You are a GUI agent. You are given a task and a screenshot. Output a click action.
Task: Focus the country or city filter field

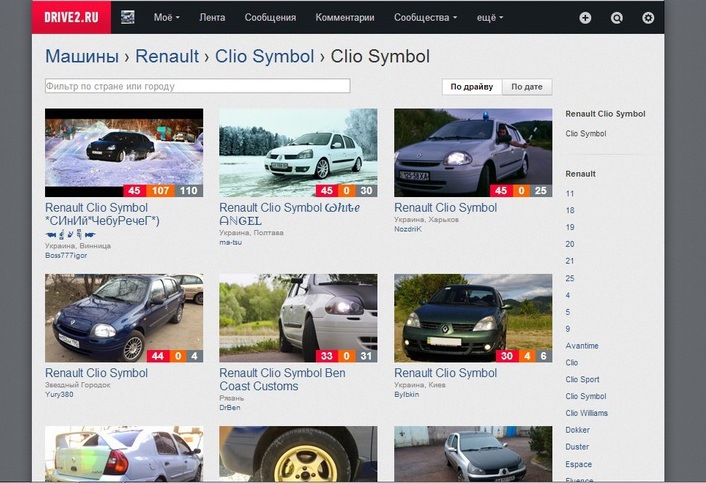click(x=198, y=86)
